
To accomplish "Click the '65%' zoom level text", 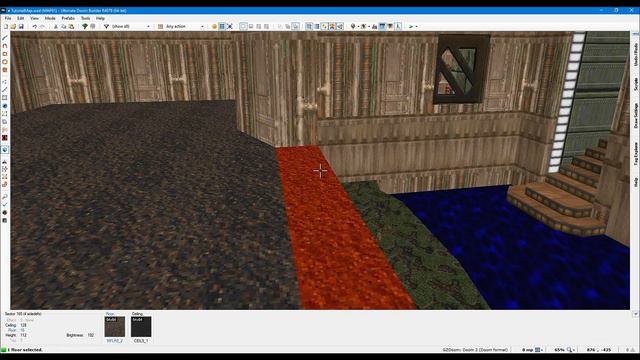I will 559,350.
